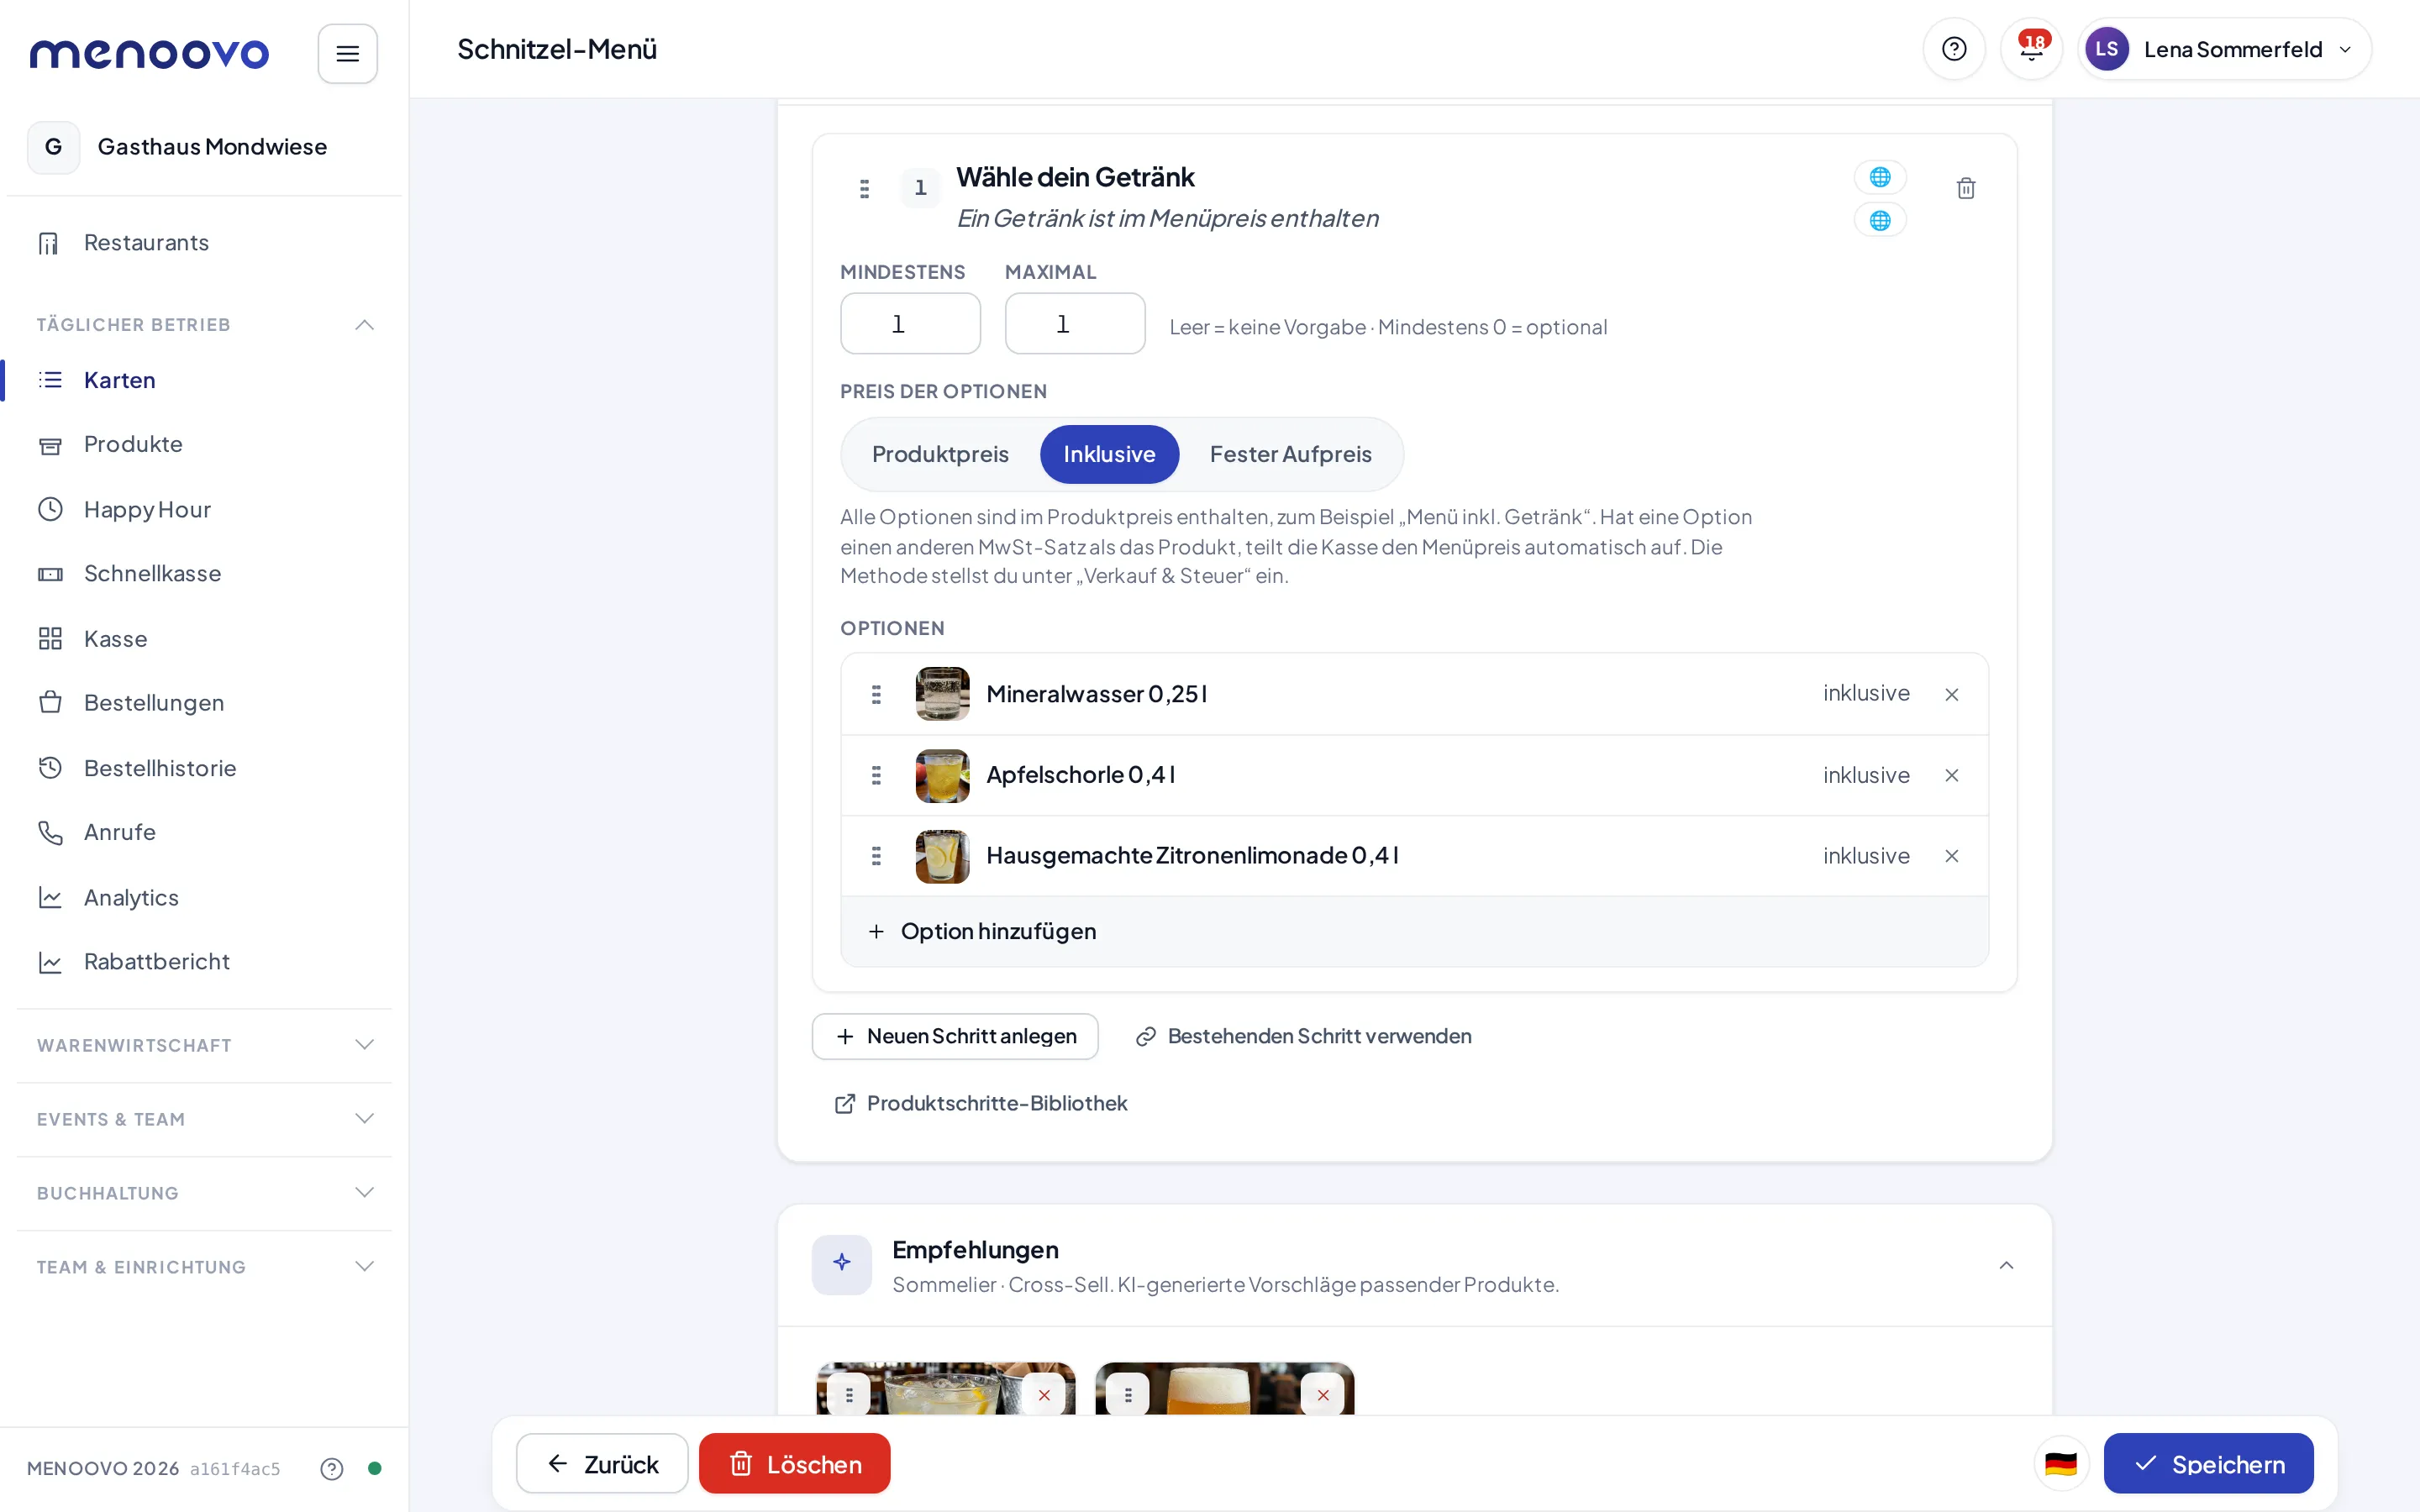Viewport: 2420px width, 1512px height.
Task: Remove Mineralwasser 0,25 l option
Action: click(x=1951, y=694)
